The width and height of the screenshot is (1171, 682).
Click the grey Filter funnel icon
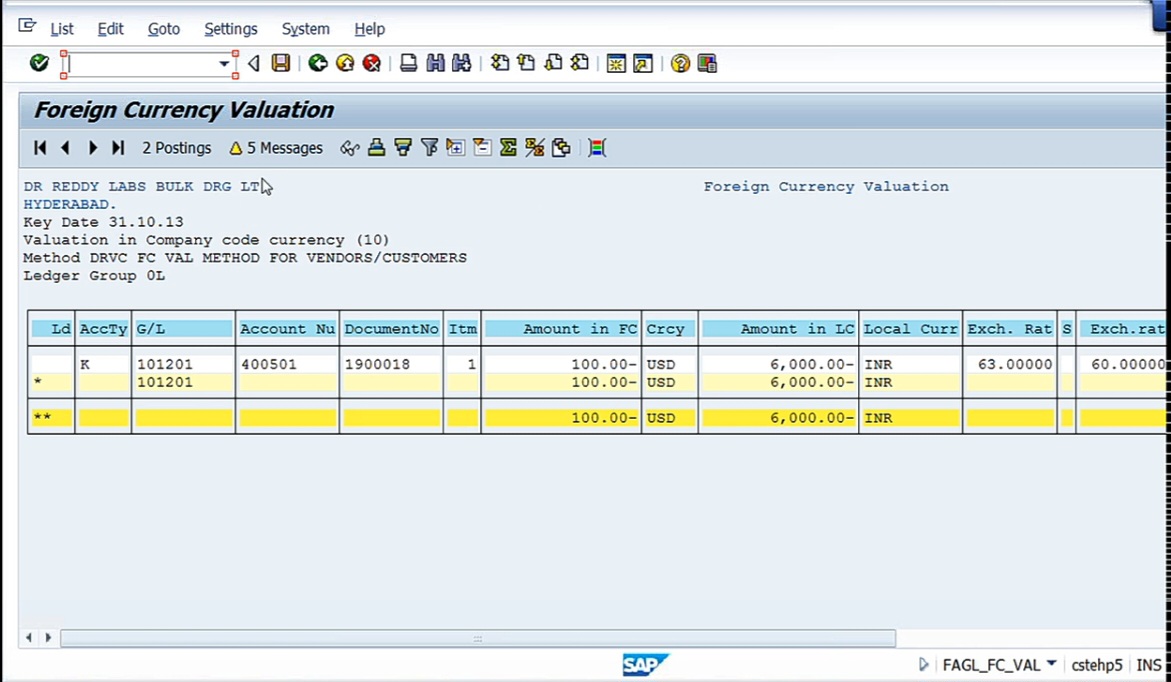(429, 148)
